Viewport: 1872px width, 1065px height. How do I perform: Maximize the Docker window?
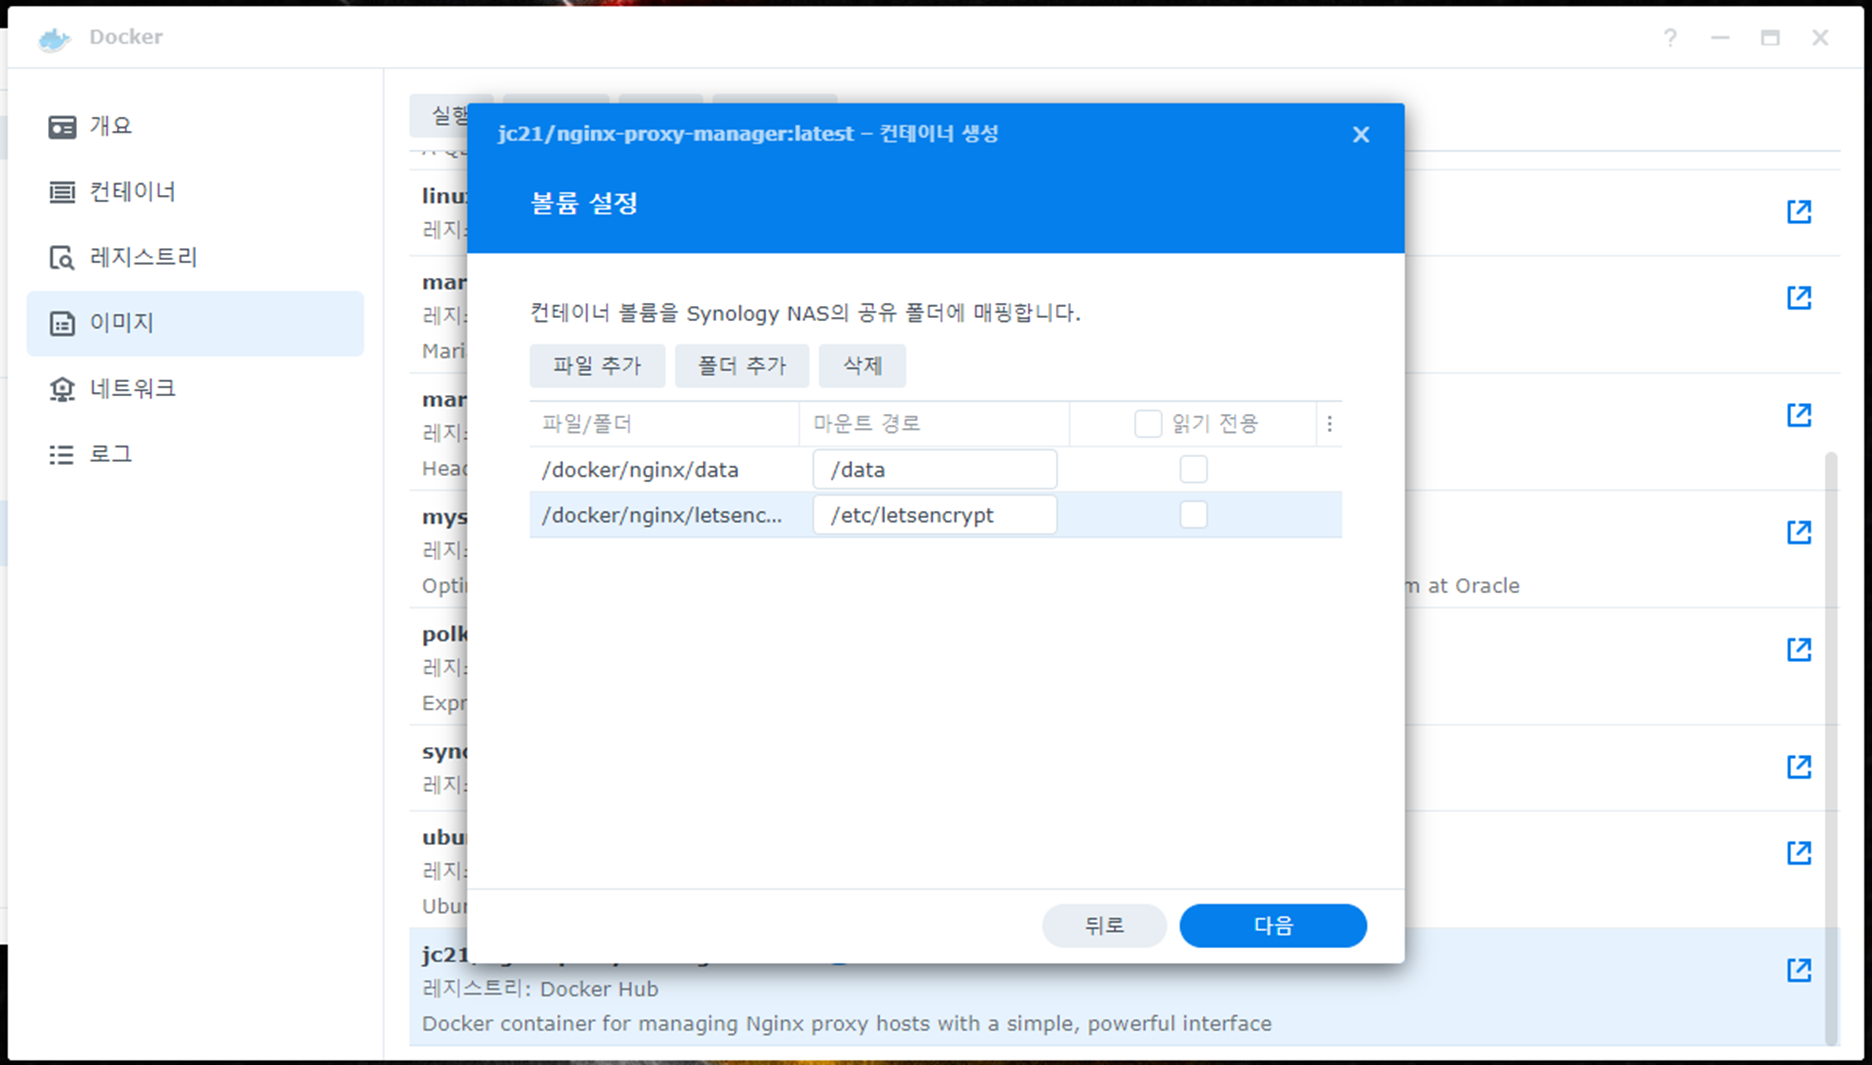click(x=1770, y=38)
